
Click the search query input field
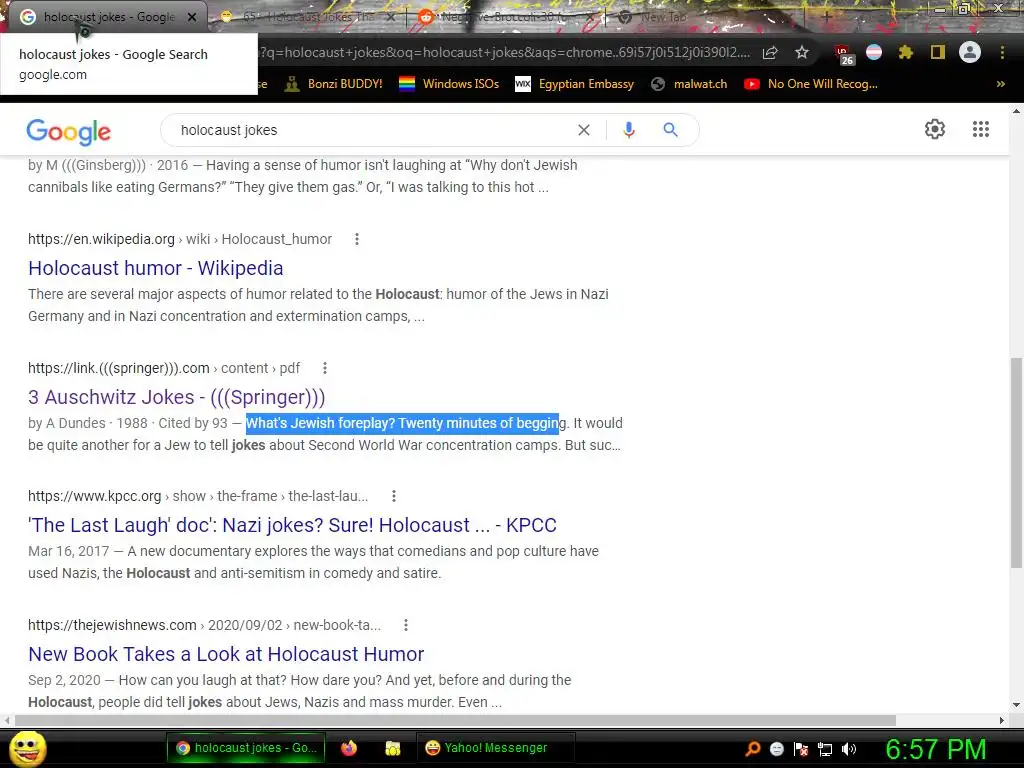372,130
